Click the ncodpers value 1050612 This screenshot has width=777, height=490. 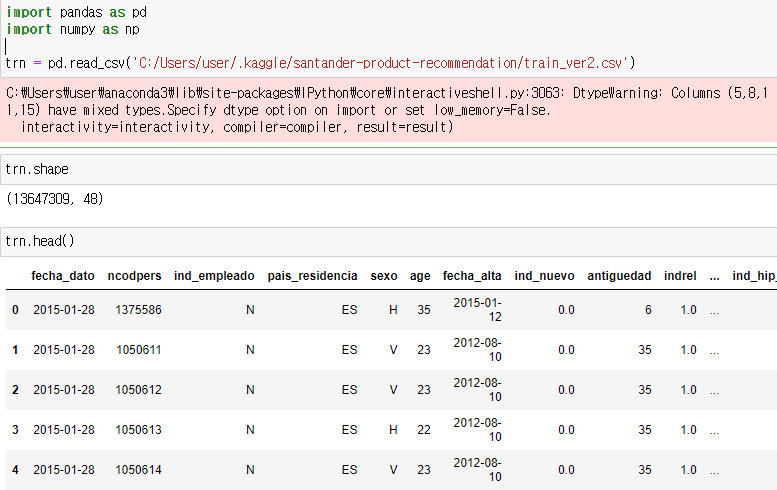(x=138, y=390)
